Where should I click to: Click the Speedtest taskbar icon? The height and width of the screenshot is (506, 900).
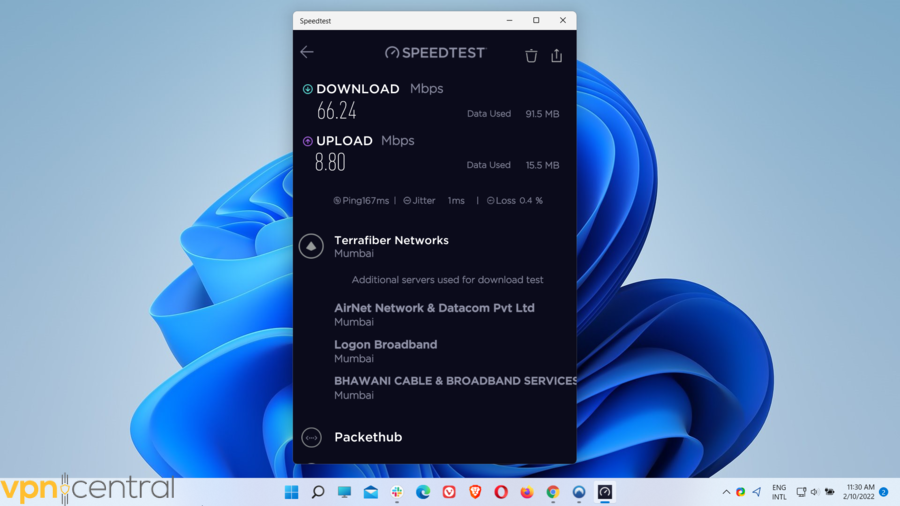(605, 492)
